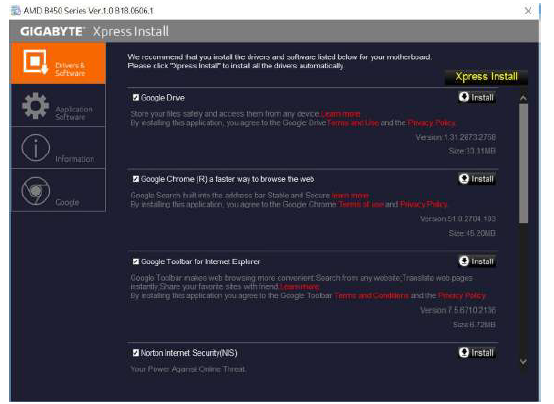Uncheck Norton Internet Security checkbox

point(136,353)
